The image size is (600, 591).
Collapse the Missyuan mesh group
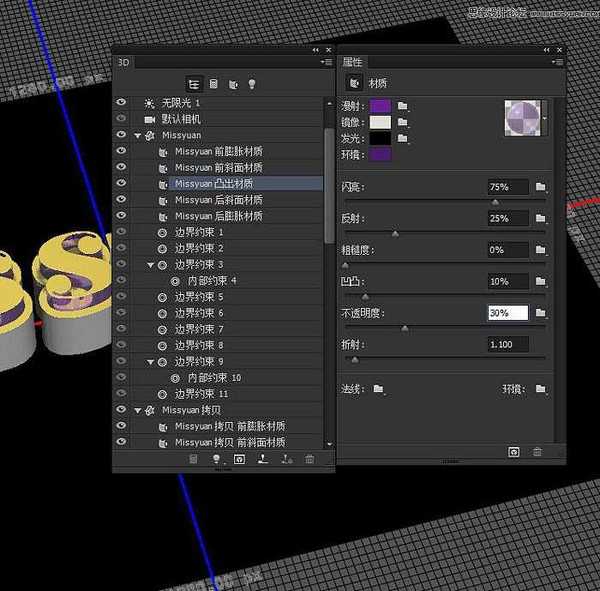pyautogui.click(x=138, y=135)
